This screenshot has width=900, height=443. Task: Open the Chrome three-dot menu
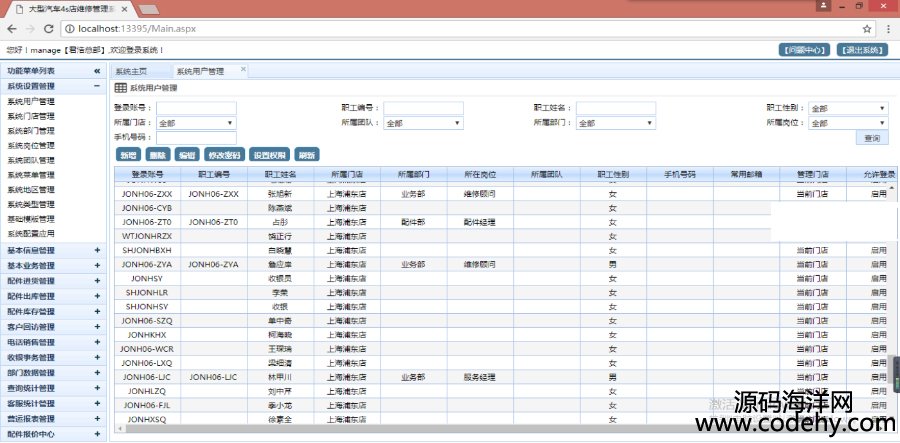885,29
